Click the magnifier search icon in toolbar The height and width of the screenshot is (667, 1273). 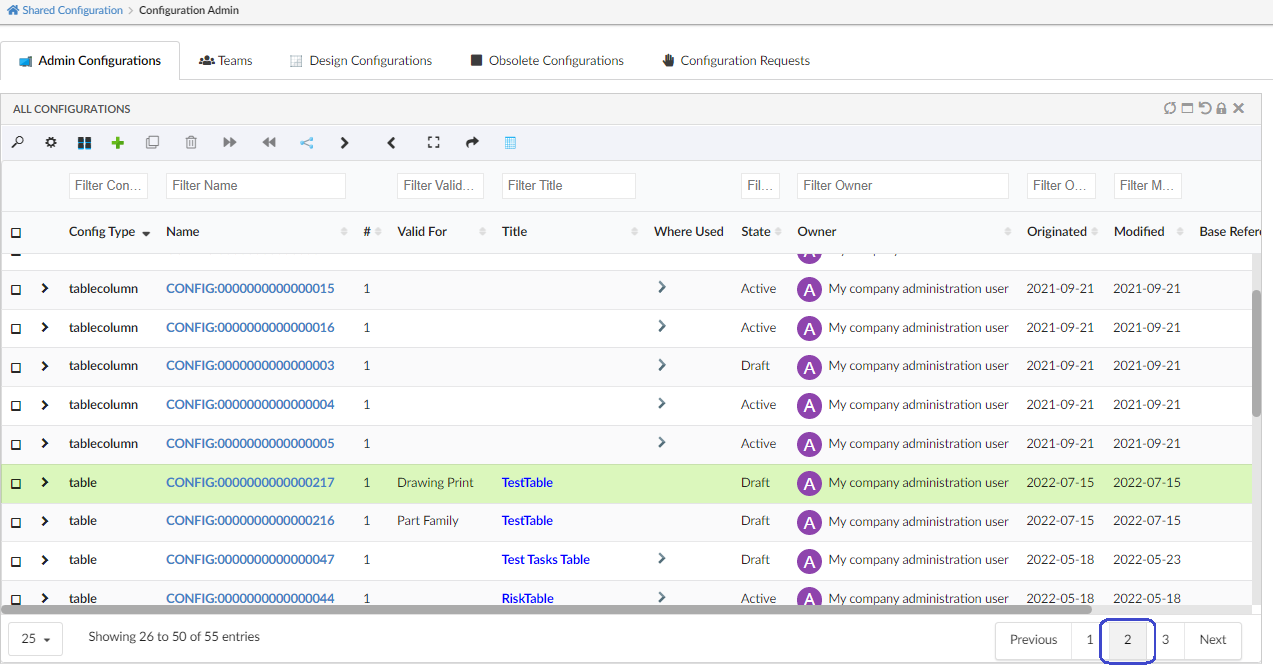click(x=18, y=143)
